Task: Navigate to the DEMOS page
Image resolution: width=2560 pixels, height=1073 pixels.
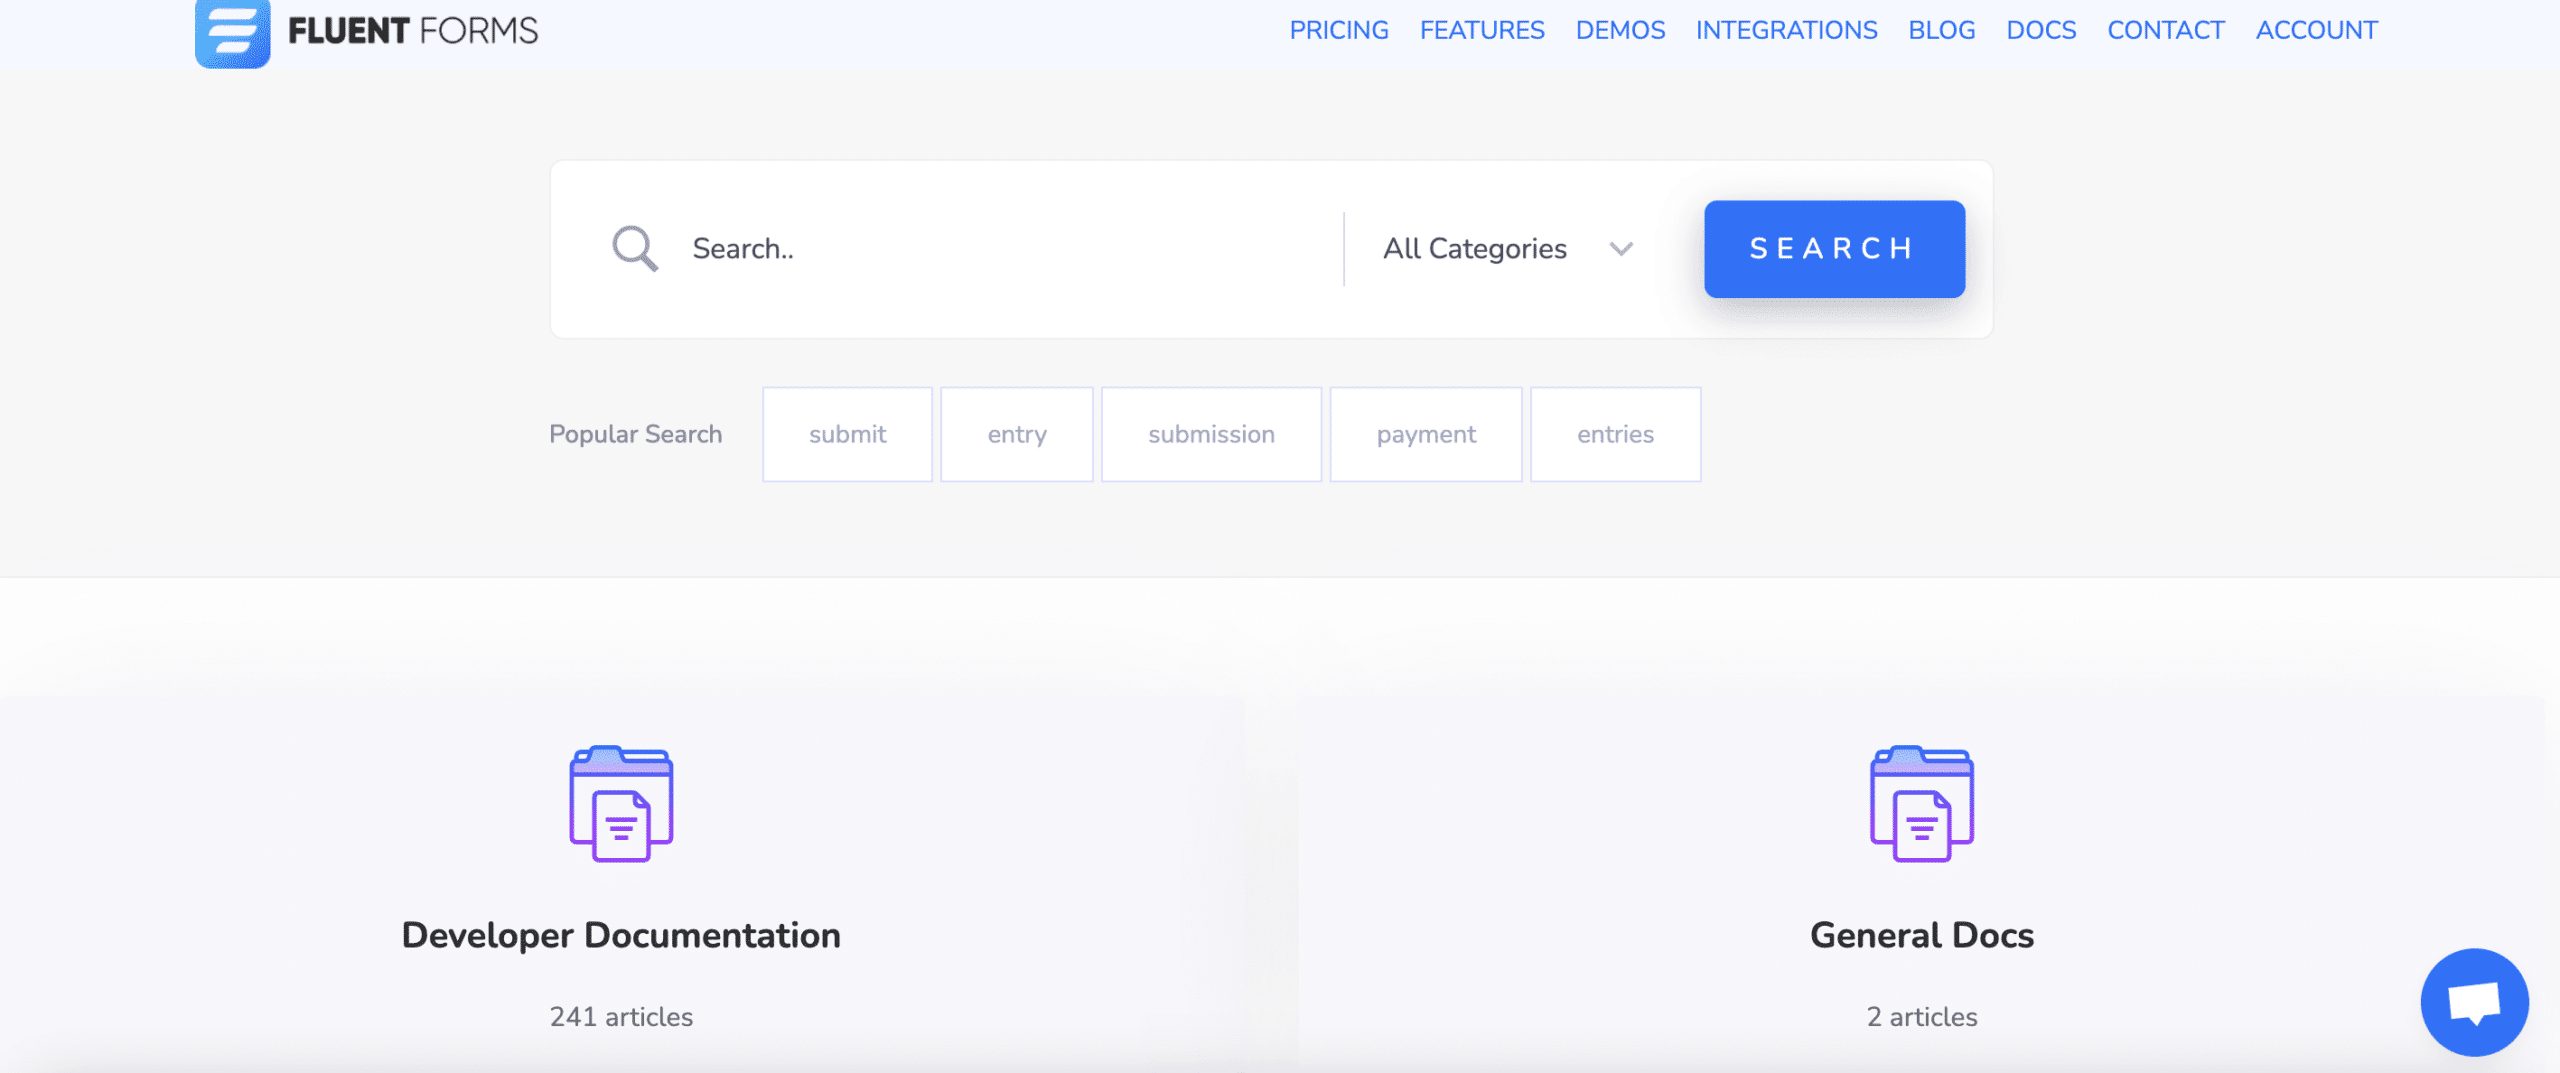Action: tap(1620, 30)
